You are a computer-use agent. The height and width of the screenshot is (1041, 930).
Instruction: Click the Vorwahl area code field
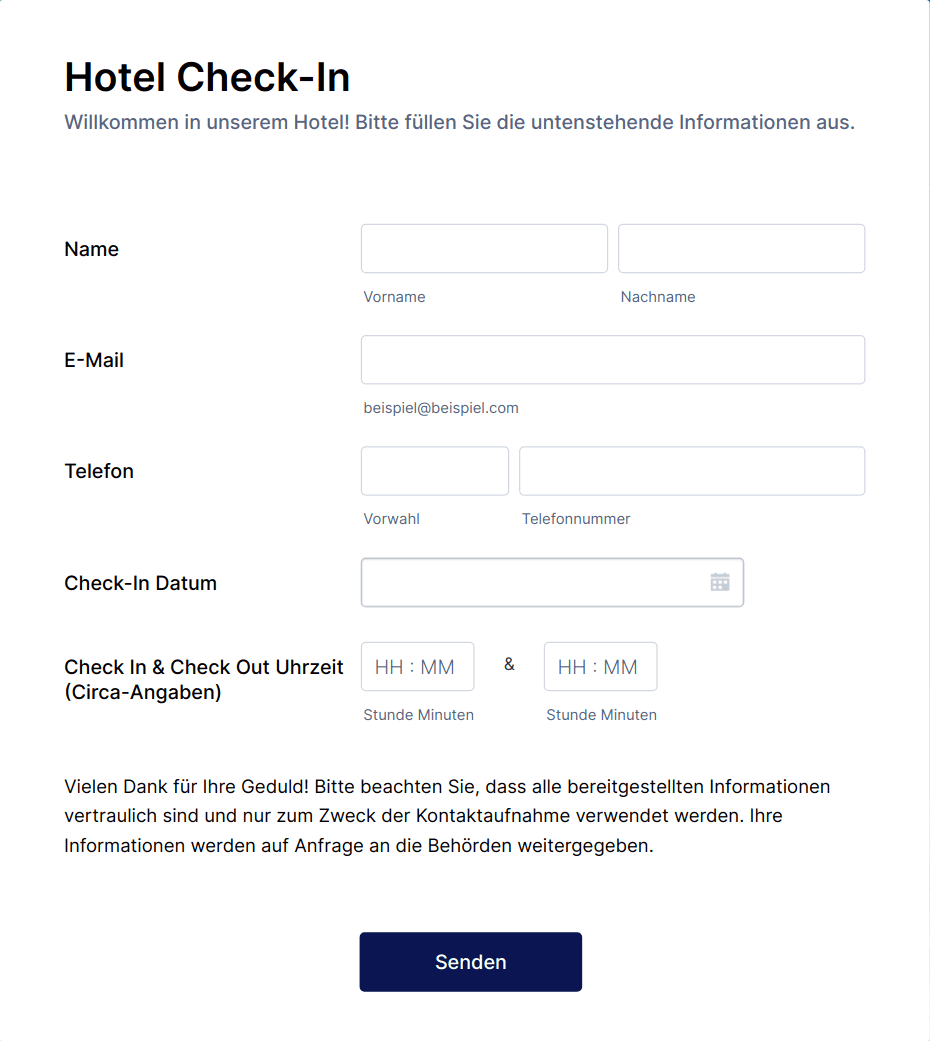435,471
